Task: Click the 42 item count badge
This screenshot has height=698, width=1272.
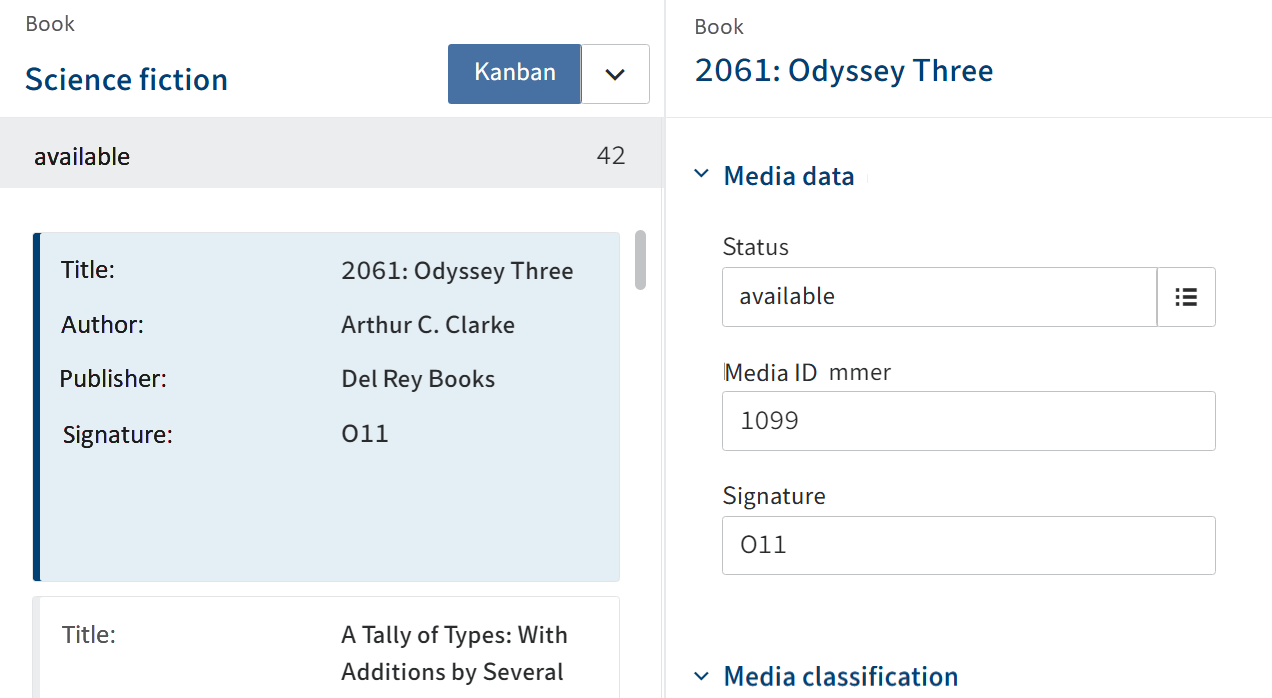Action: click(610, 156)
